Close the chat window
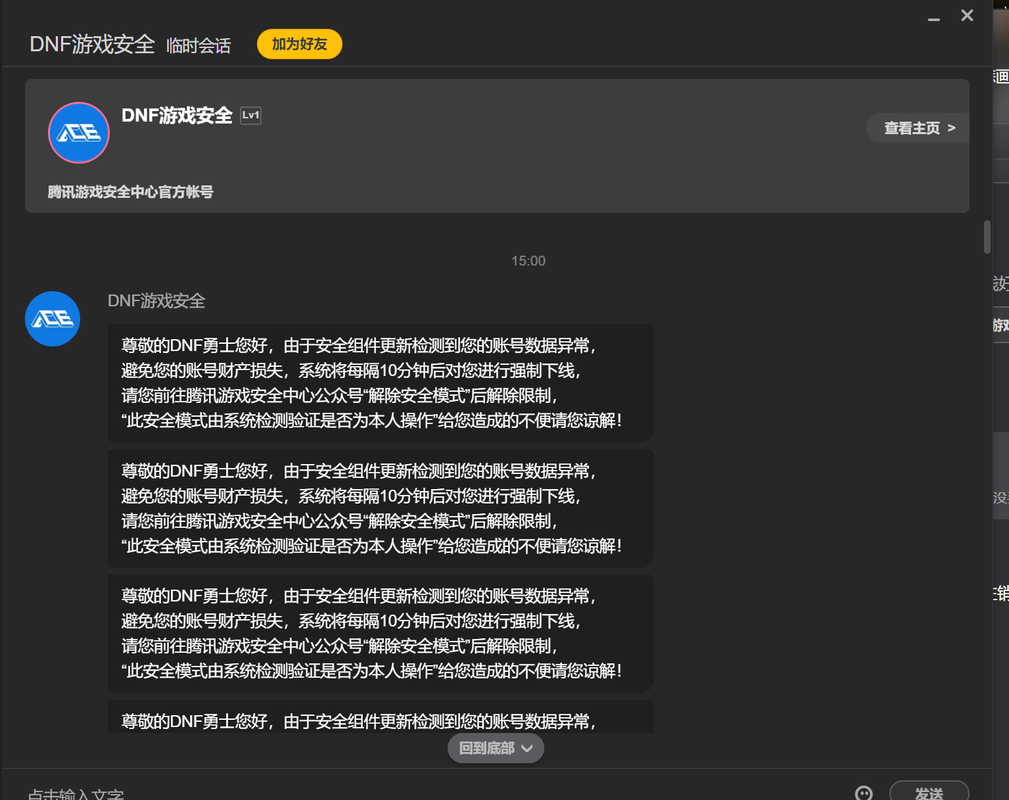The image size is (1009, 800). (967, 15)
